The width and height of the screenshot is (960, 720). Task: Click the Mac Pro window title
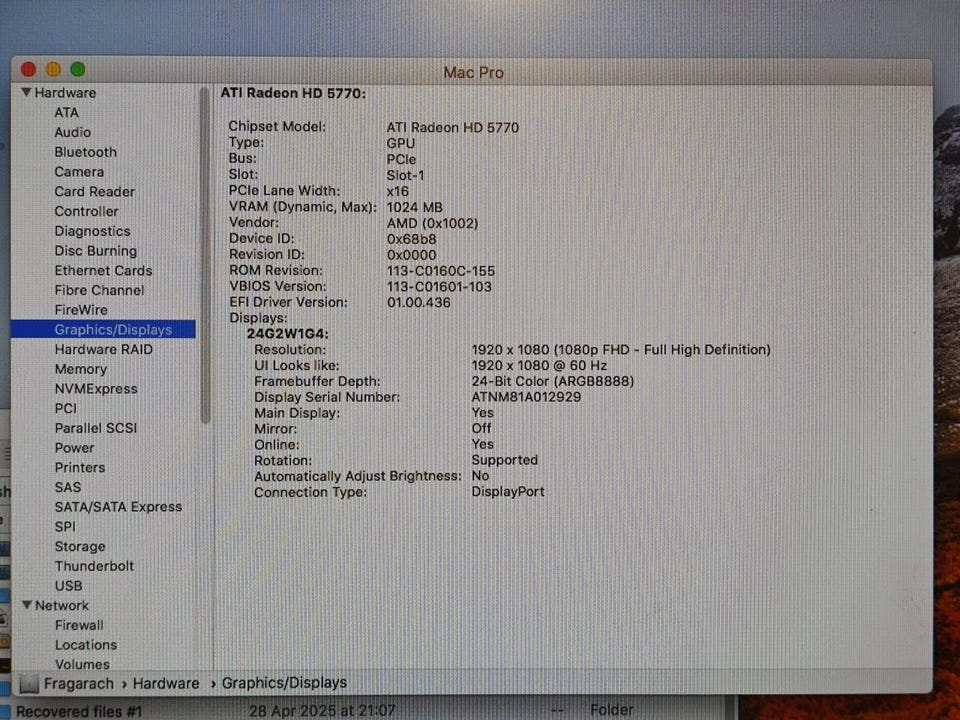click(473, 72)
